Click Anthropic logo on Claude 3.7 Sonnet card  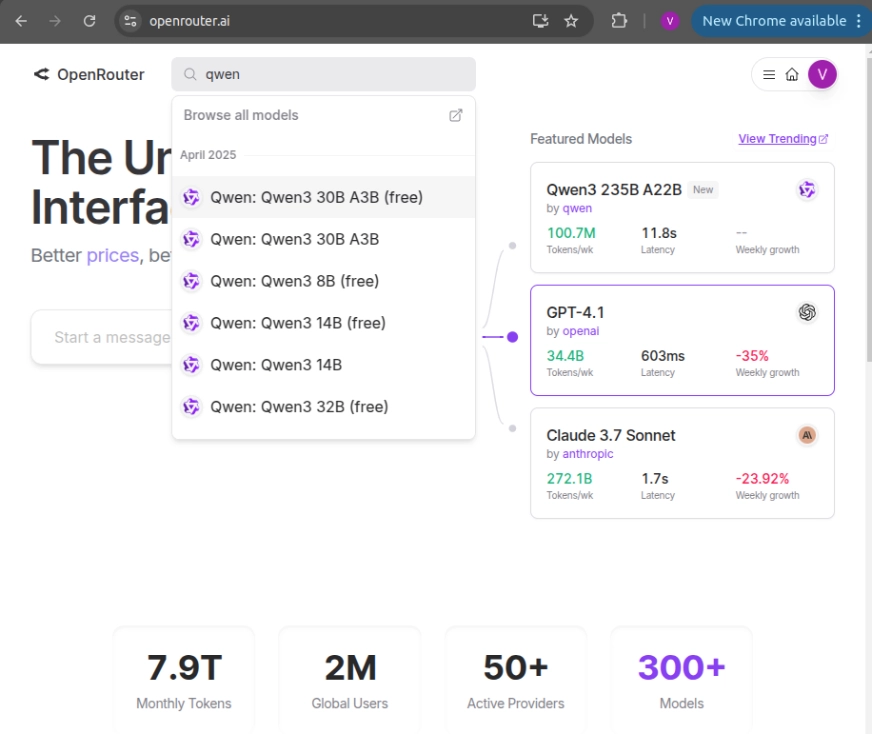[x=807, y=435]
